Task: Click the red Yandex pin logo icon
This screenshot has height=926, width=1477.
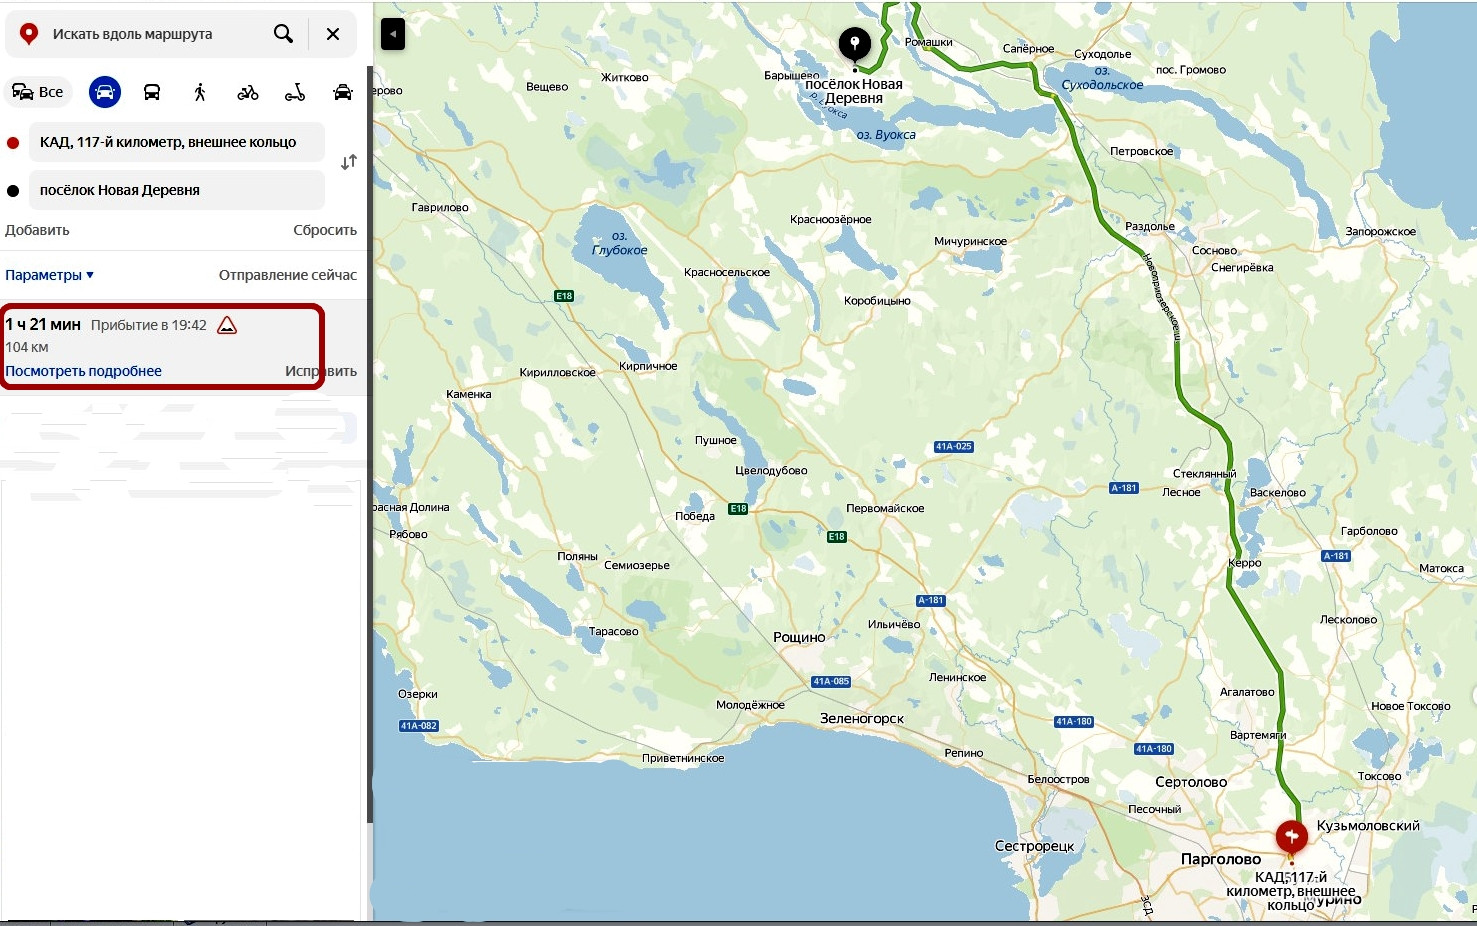Action: point(29,34)
